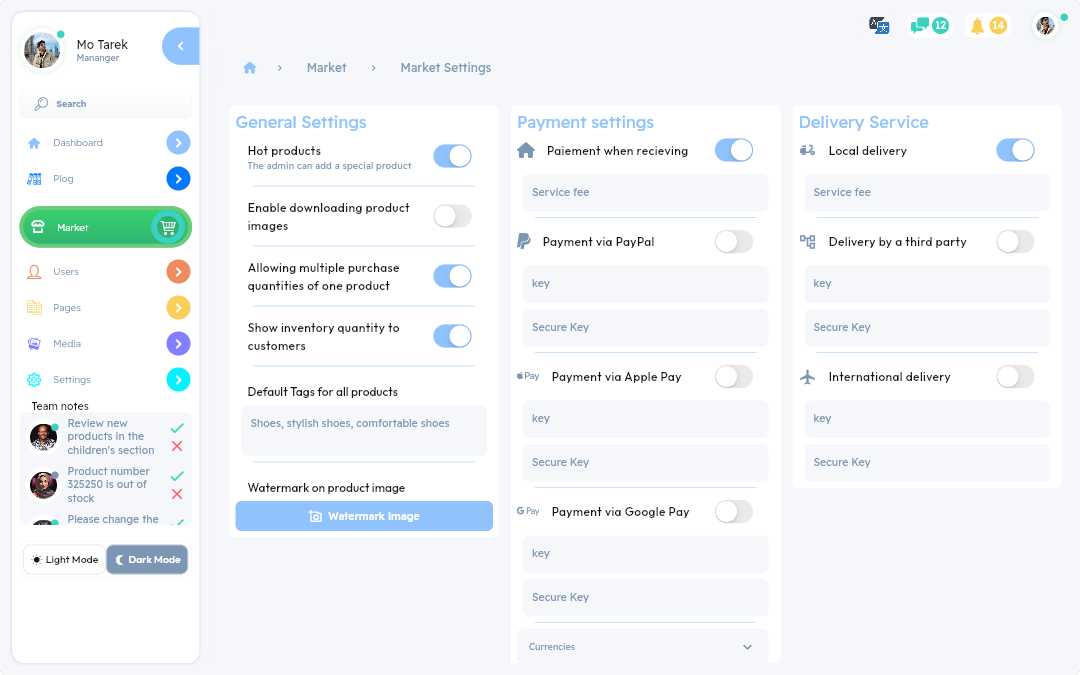Enable International delivery toggle
The width and height of the screenshot is (1080, 675).
pyautogui.click(x=1015, y=376)
